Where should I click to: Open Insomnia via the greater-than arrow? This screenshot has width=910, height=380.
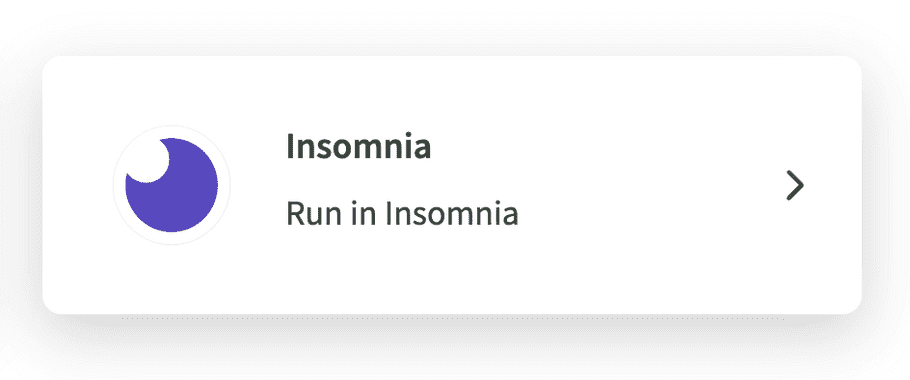point(795,186)
